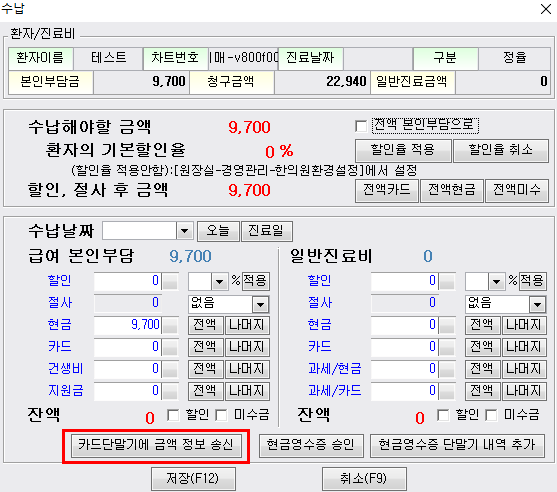The height and width of the screenshot is (492, 557).
Task: Apply discount with 할인율 적용 button
Action: [403, 150]
